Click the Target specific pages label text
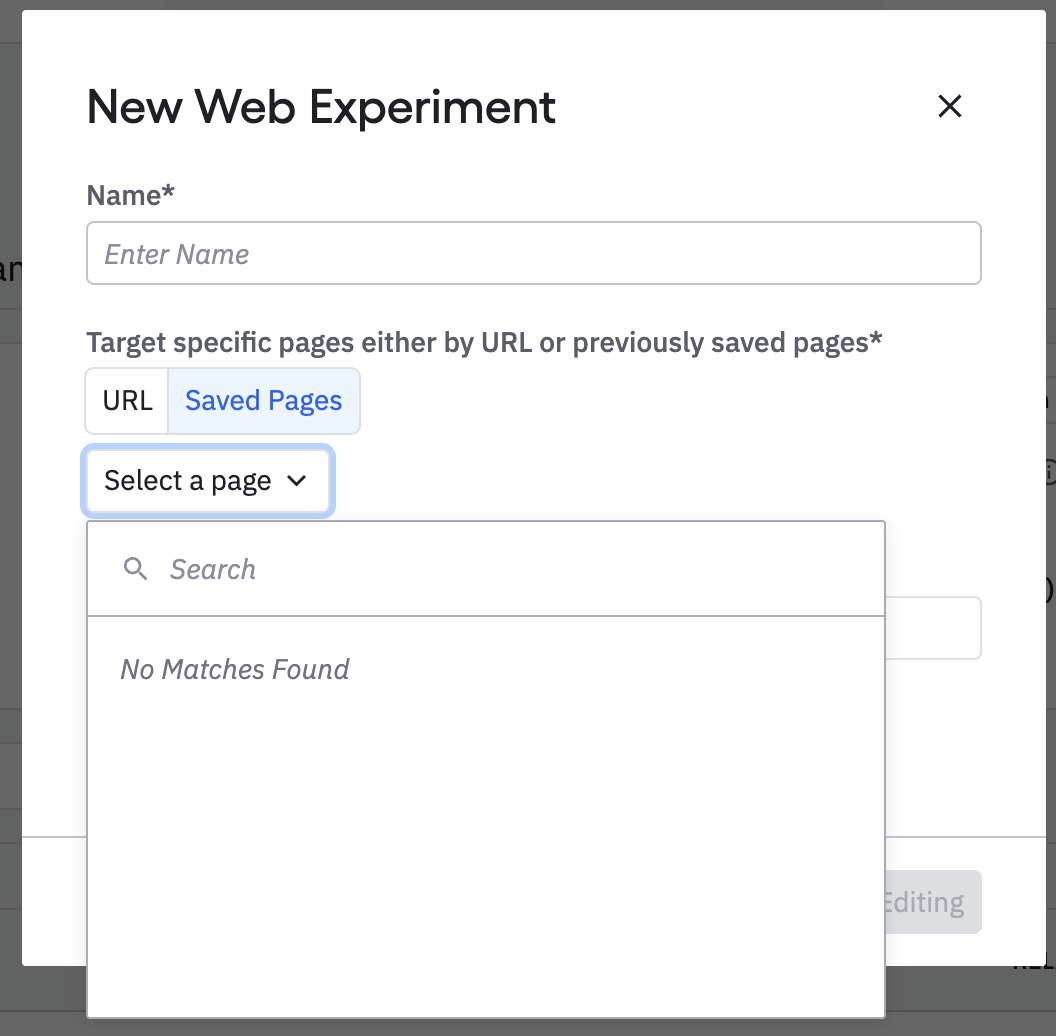 (484, 342)
